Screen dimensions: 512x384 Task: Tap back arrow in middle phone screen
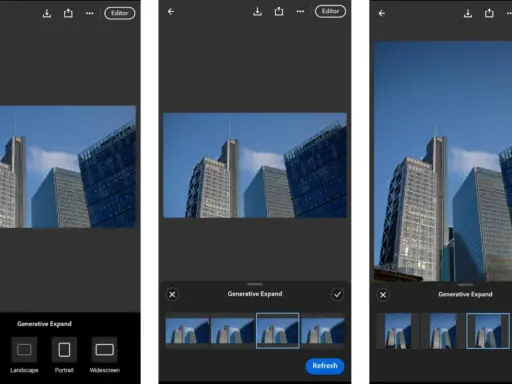[171, 12]
